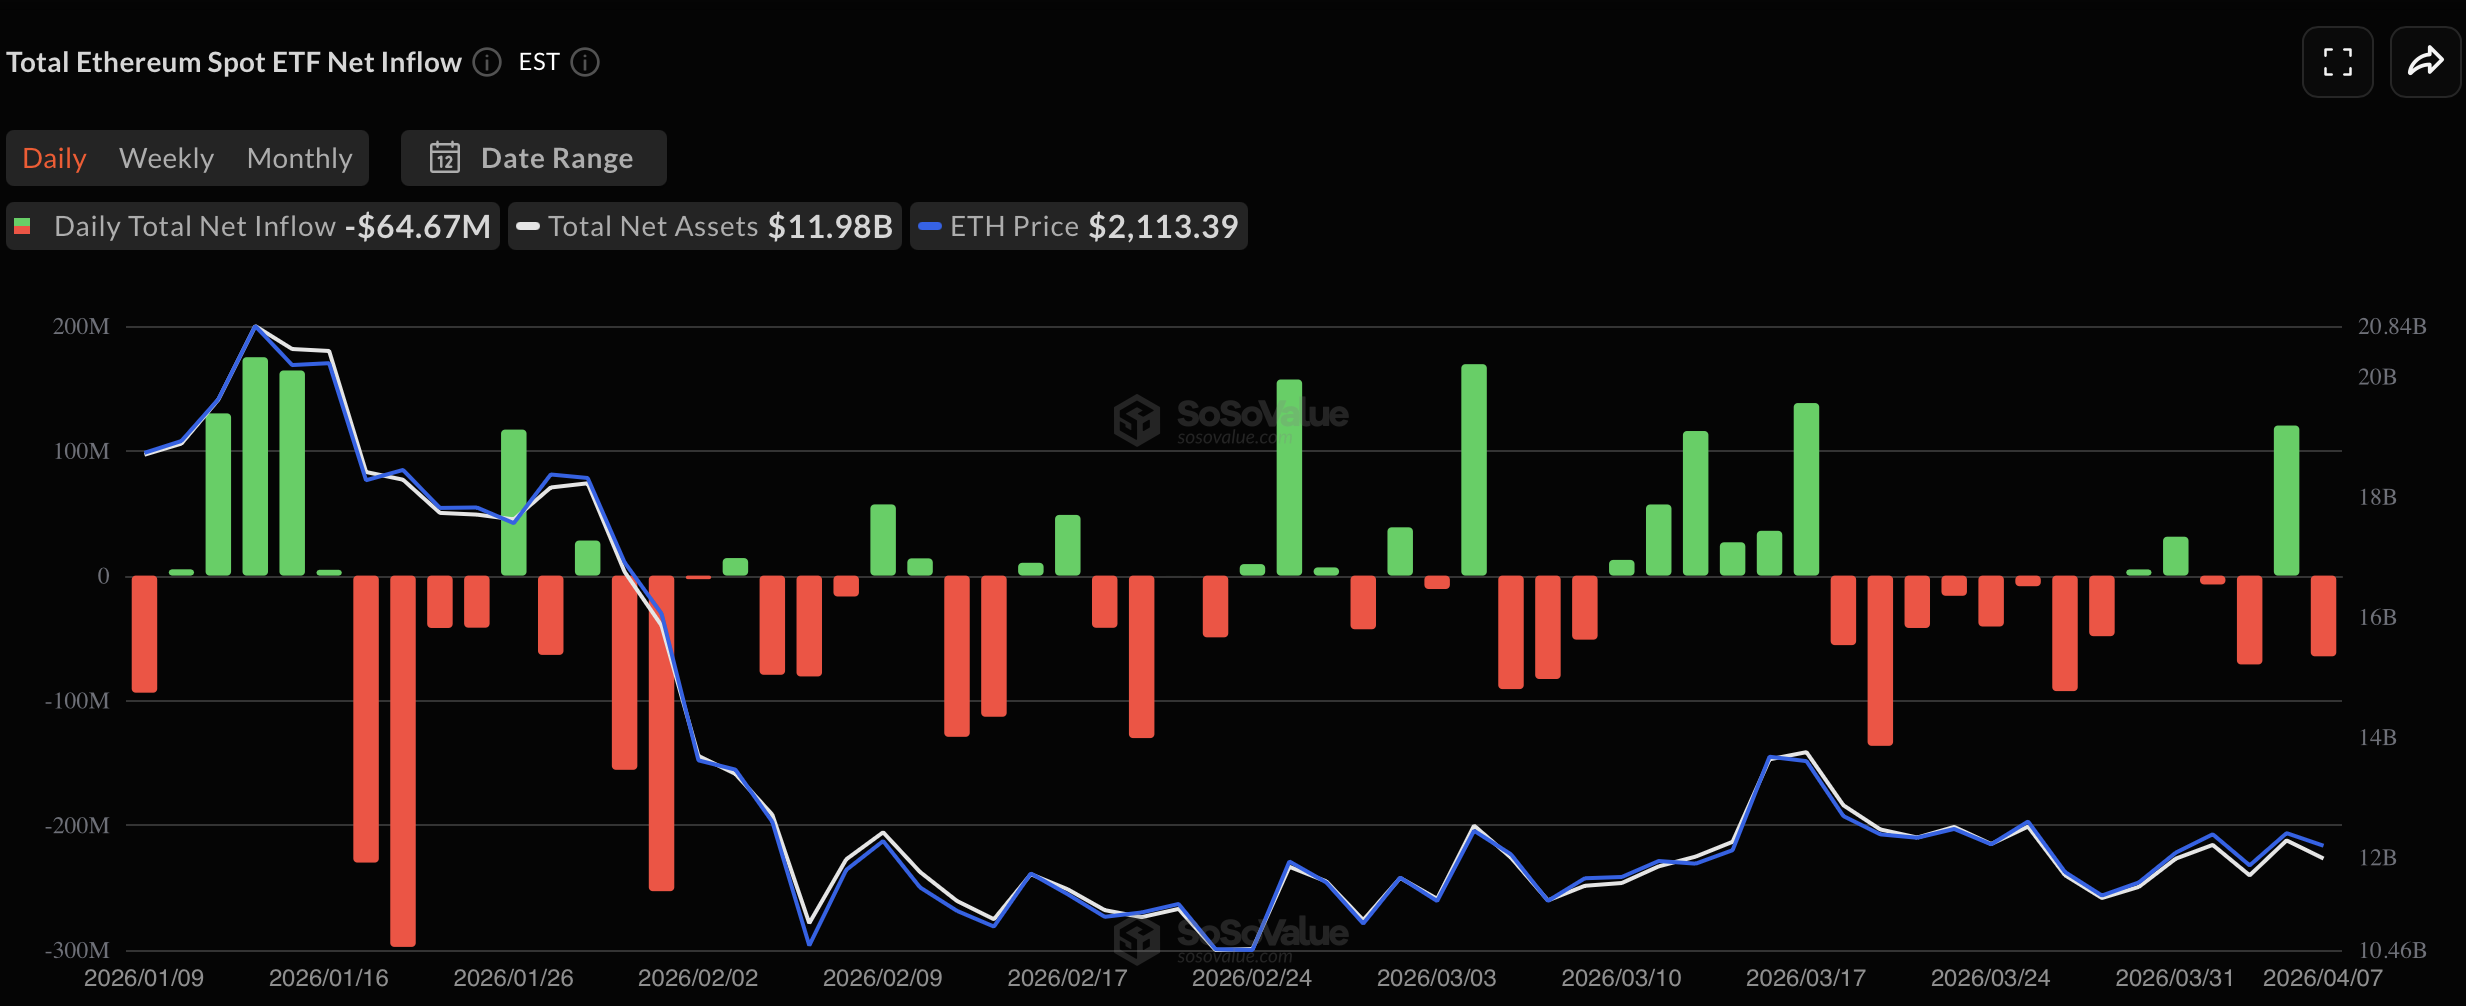Click the info icon beside EST

[x=585, y=62]
